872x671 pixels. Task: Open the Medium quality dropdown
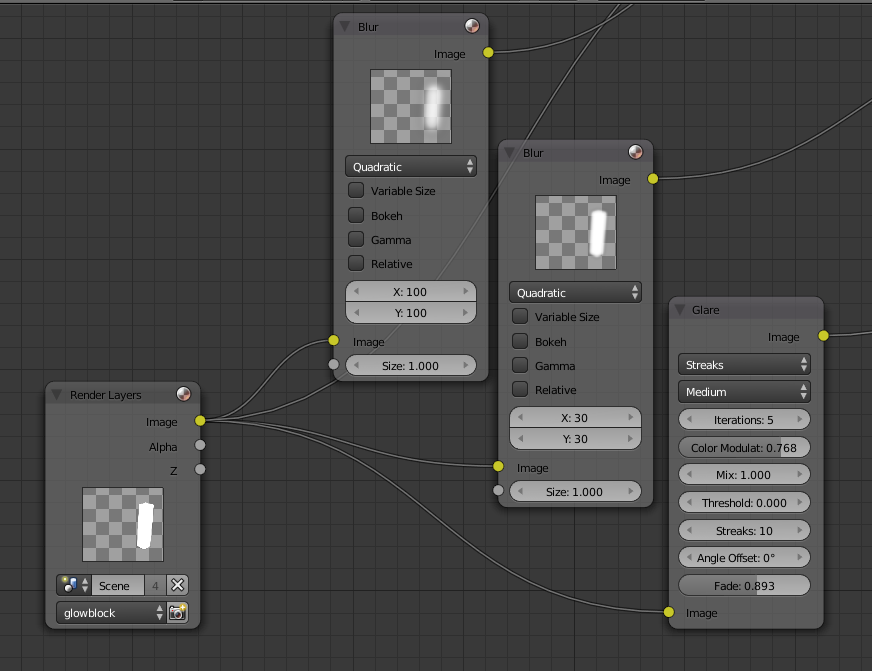(x=744, y=392)
